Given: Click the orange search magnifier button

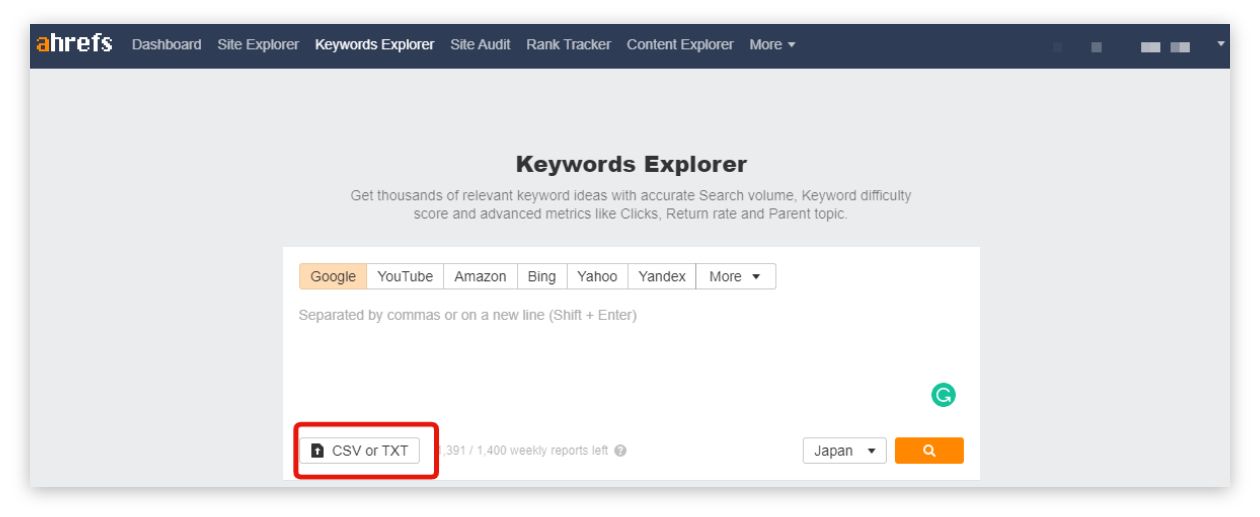Looking at the screenshot, I should tap(929, 451).
